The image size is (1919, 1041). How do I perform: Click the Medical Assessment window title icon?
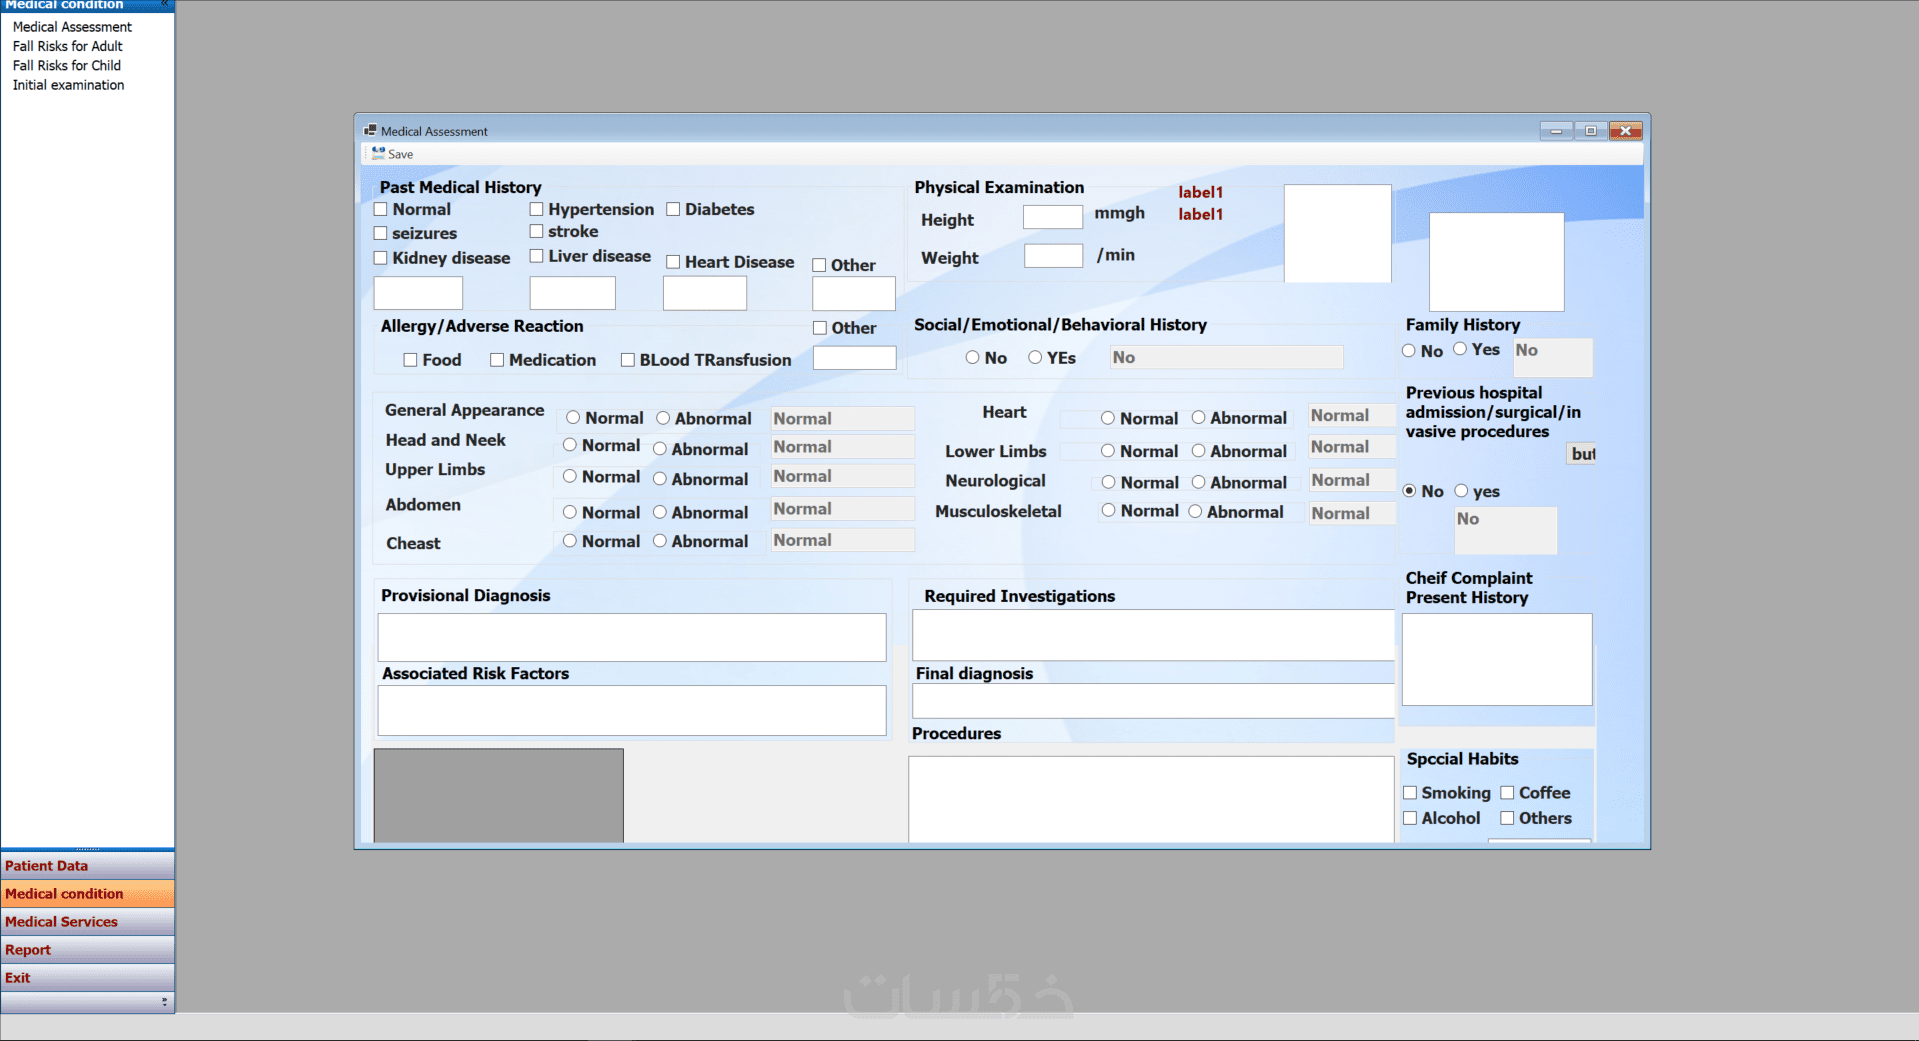point(370,131)
